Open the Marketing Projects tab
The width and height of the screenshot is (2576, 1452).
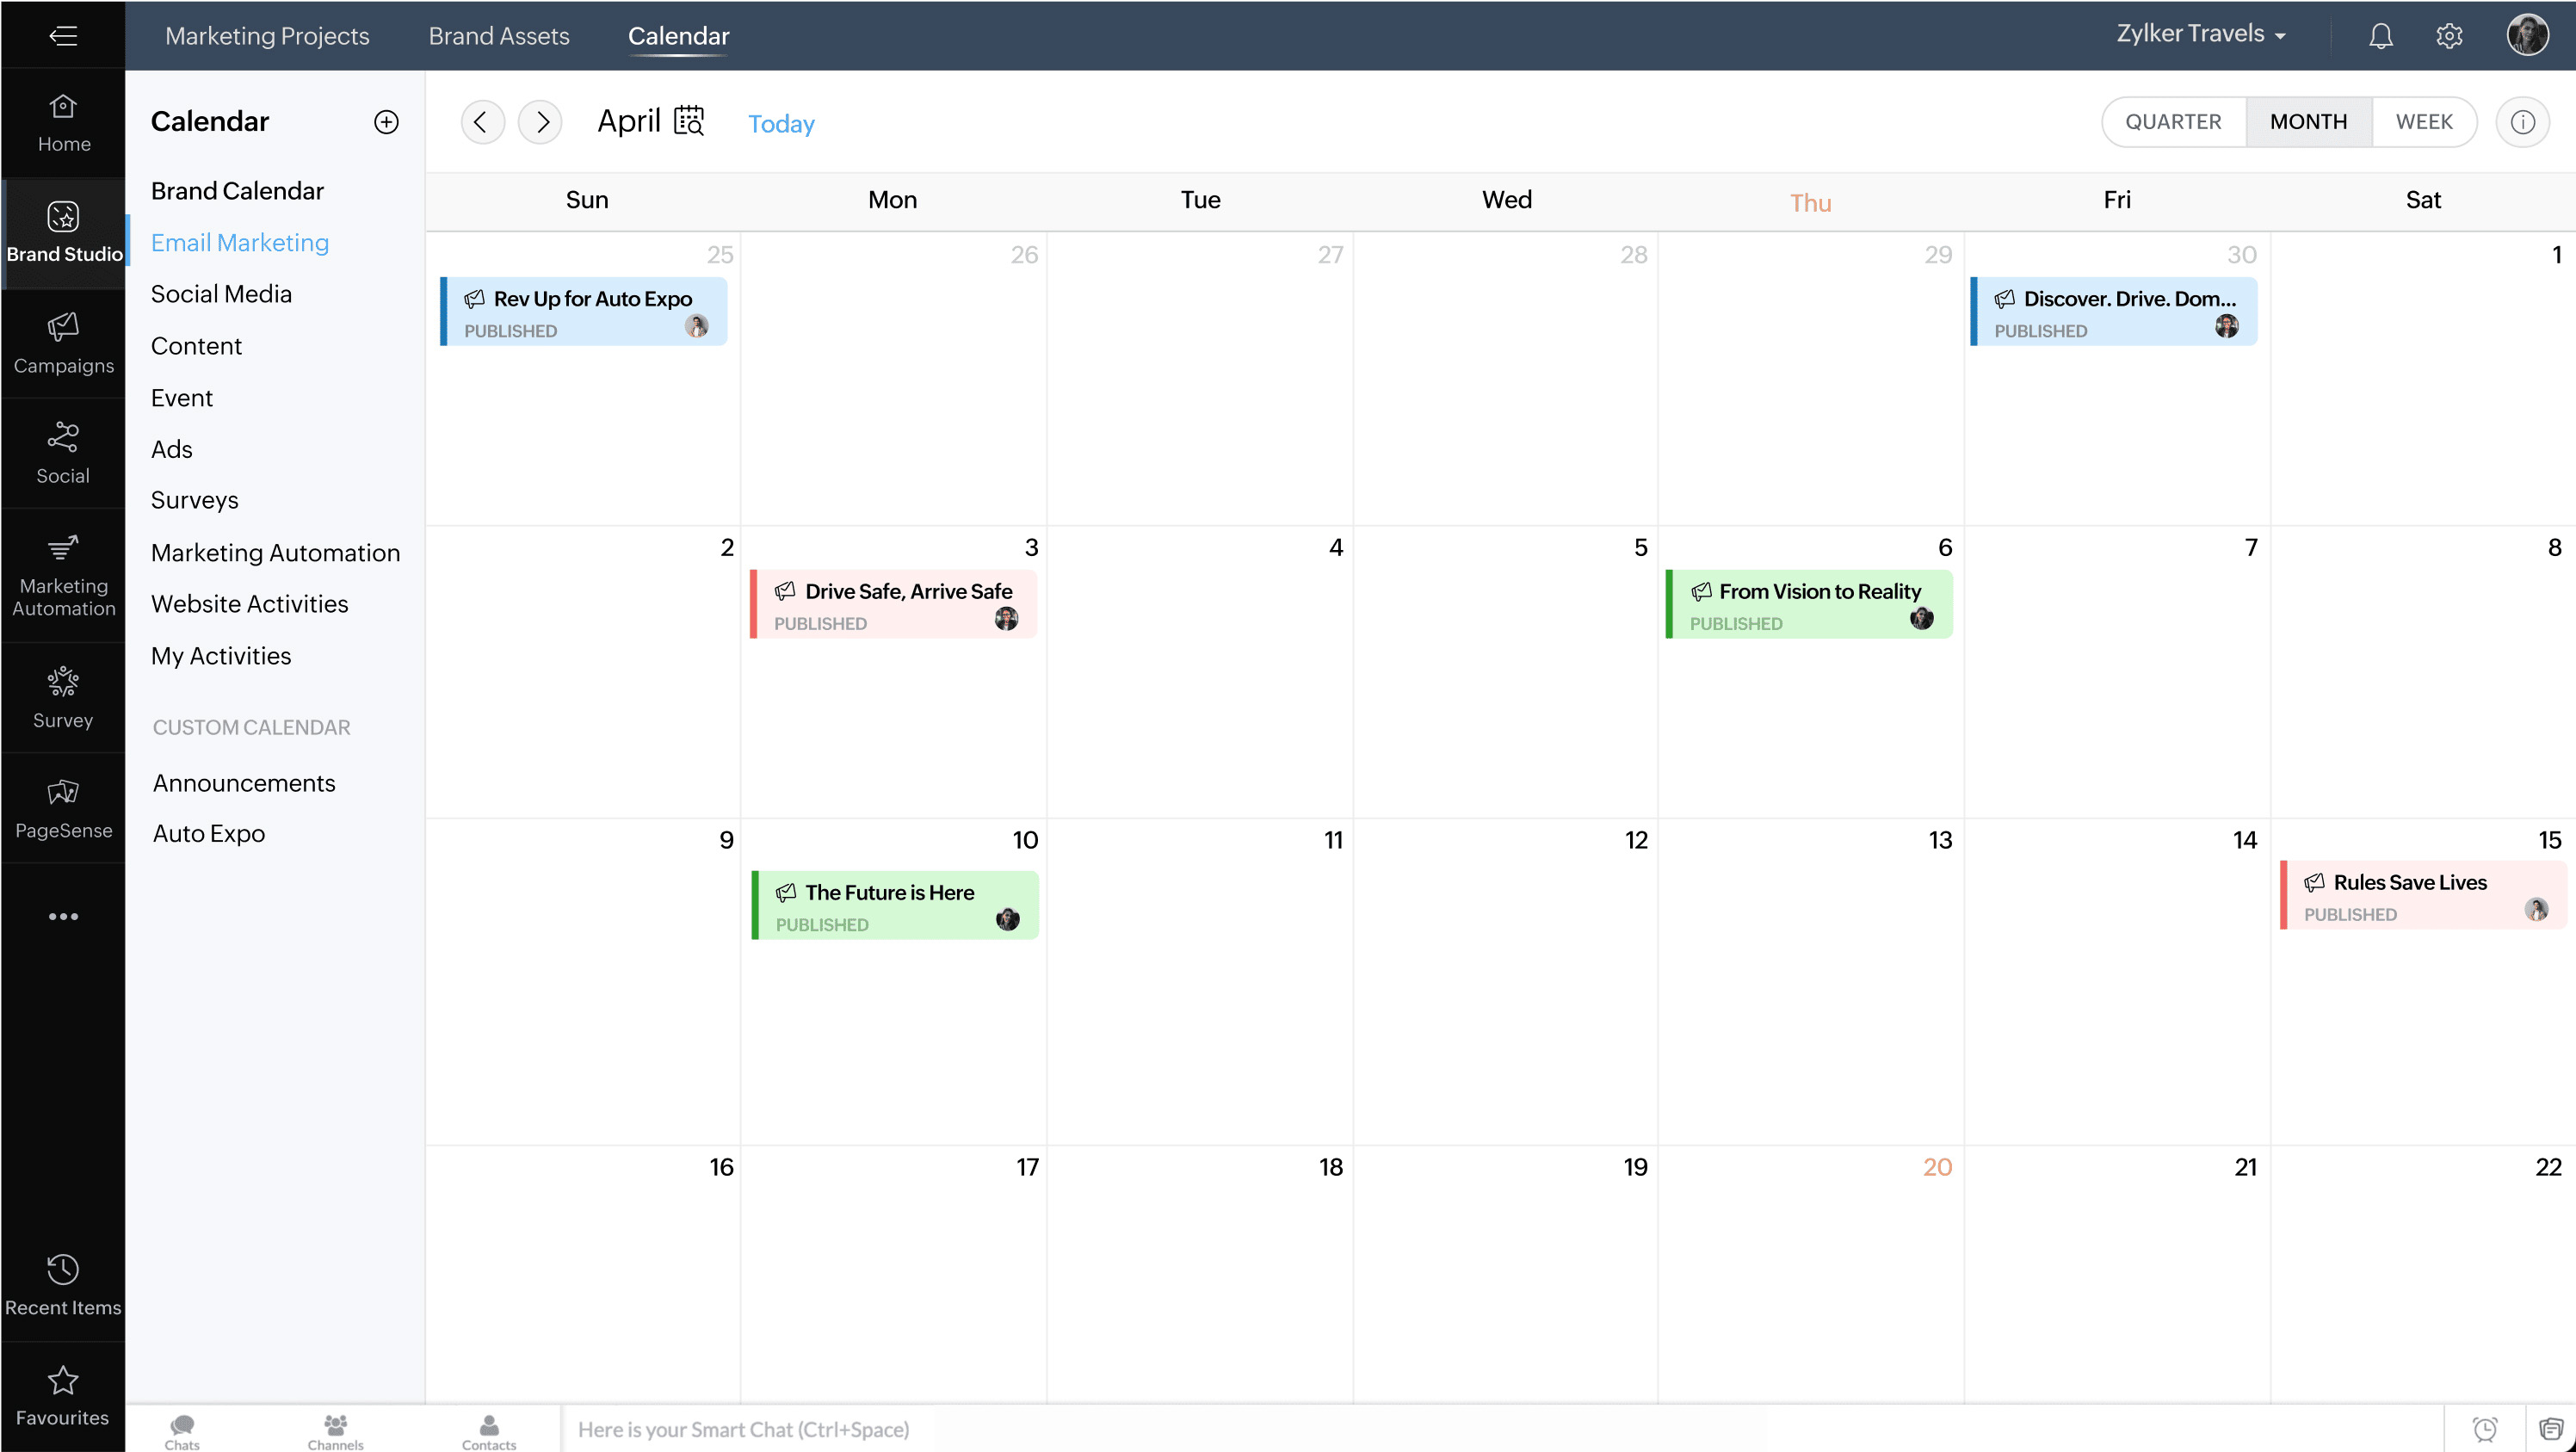click(x=267, y=36)
